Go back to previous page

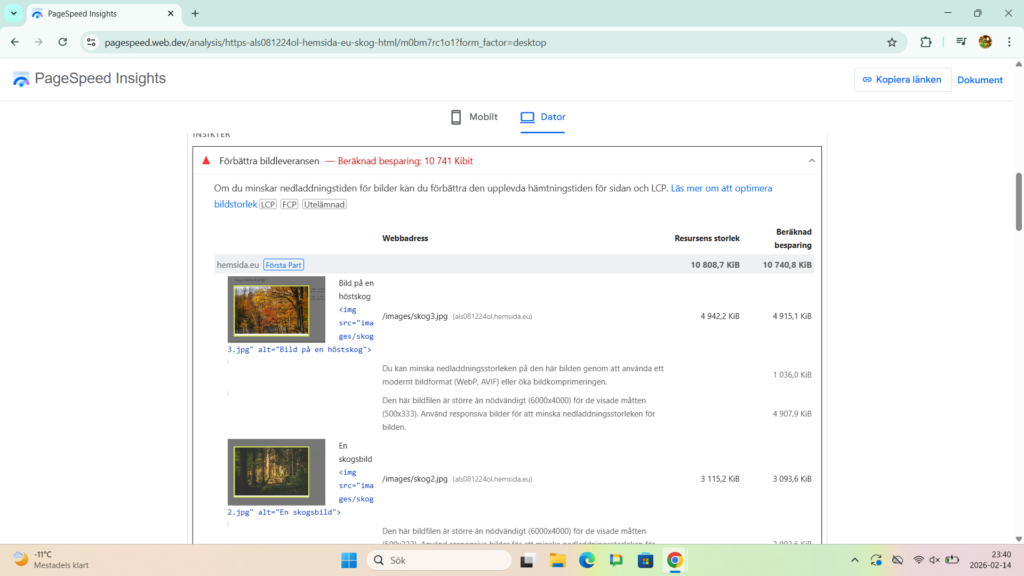(x=15, y=42)
